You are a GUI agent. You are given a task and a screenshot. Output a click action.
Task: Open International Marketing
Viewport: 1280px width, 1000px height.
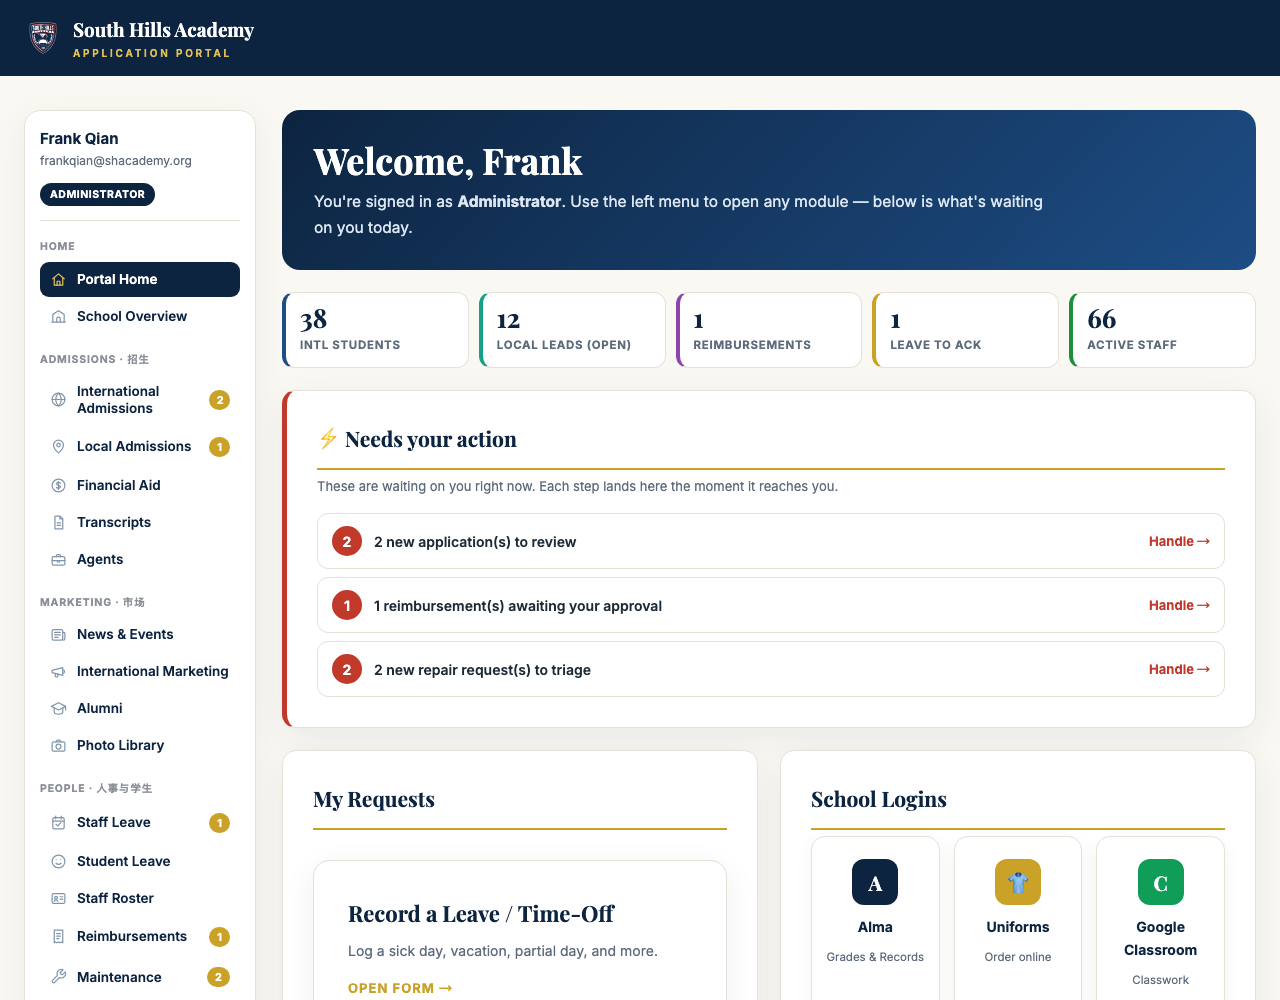coord(140,672)
